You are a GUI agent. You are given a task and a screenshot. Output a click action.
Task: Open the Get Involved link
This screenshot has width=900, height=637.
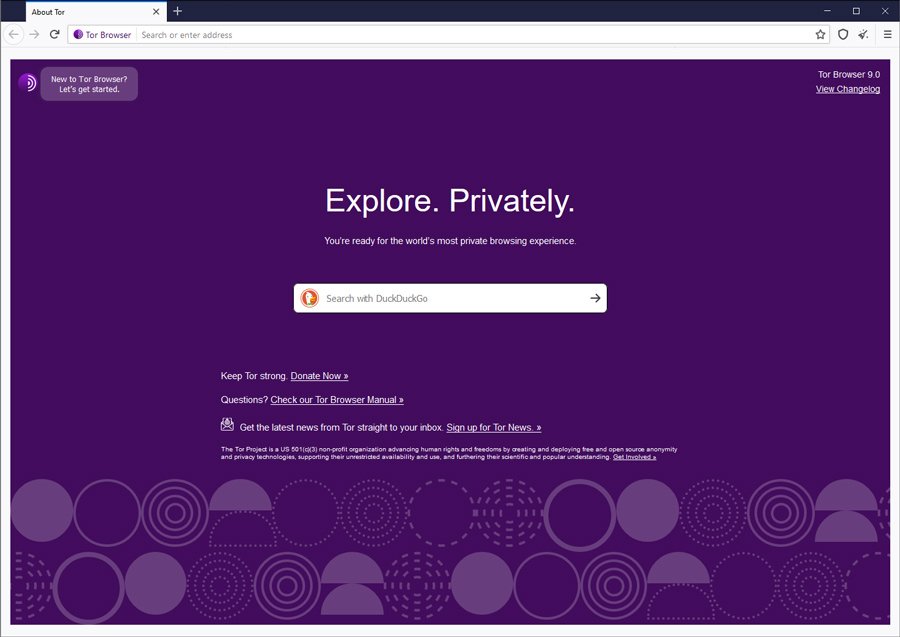pyautogui.click(x=634, y=455)
